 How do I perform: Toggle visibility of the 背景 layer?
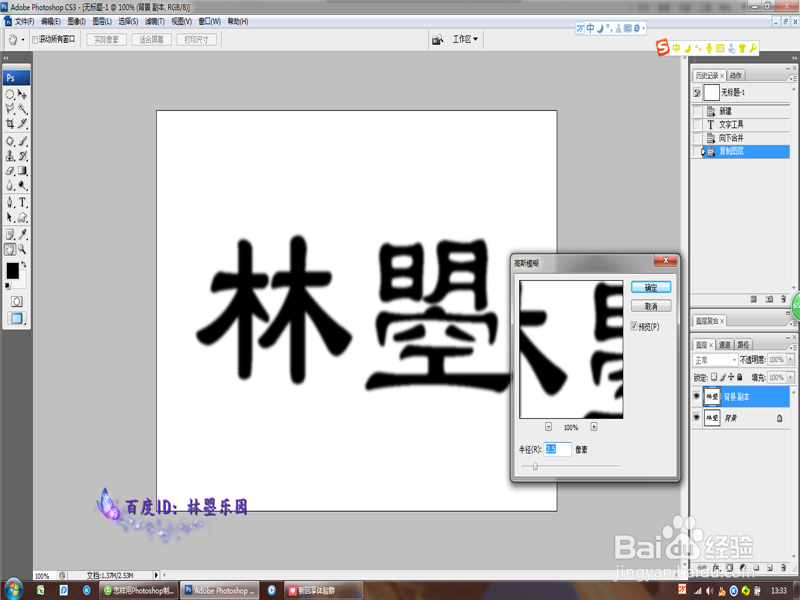point(697,416)
